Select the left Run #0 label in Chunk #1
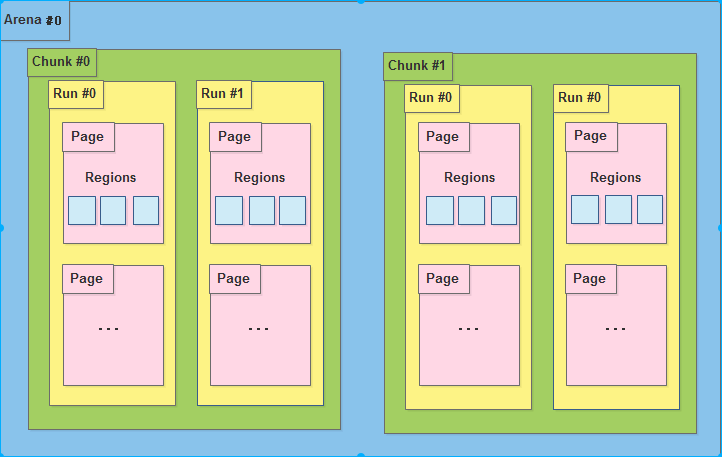 click(x=432, y=99)
